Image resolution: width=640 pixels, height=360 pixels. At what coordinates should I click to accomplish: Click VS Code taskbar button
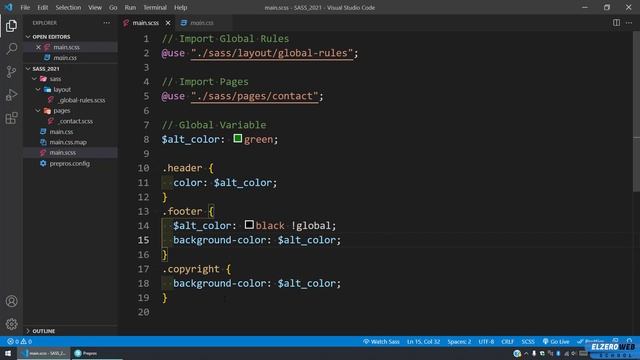coord(44,353)
